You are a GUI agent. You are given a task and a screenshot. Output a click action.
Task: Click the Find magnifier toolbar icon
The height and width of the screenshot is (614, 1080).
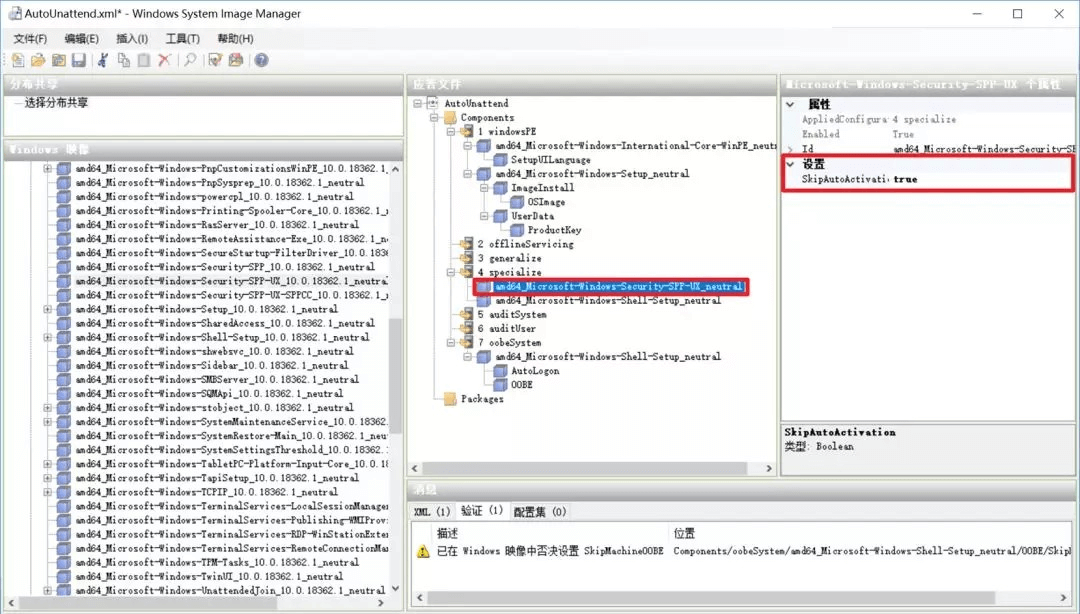[190, 61]
